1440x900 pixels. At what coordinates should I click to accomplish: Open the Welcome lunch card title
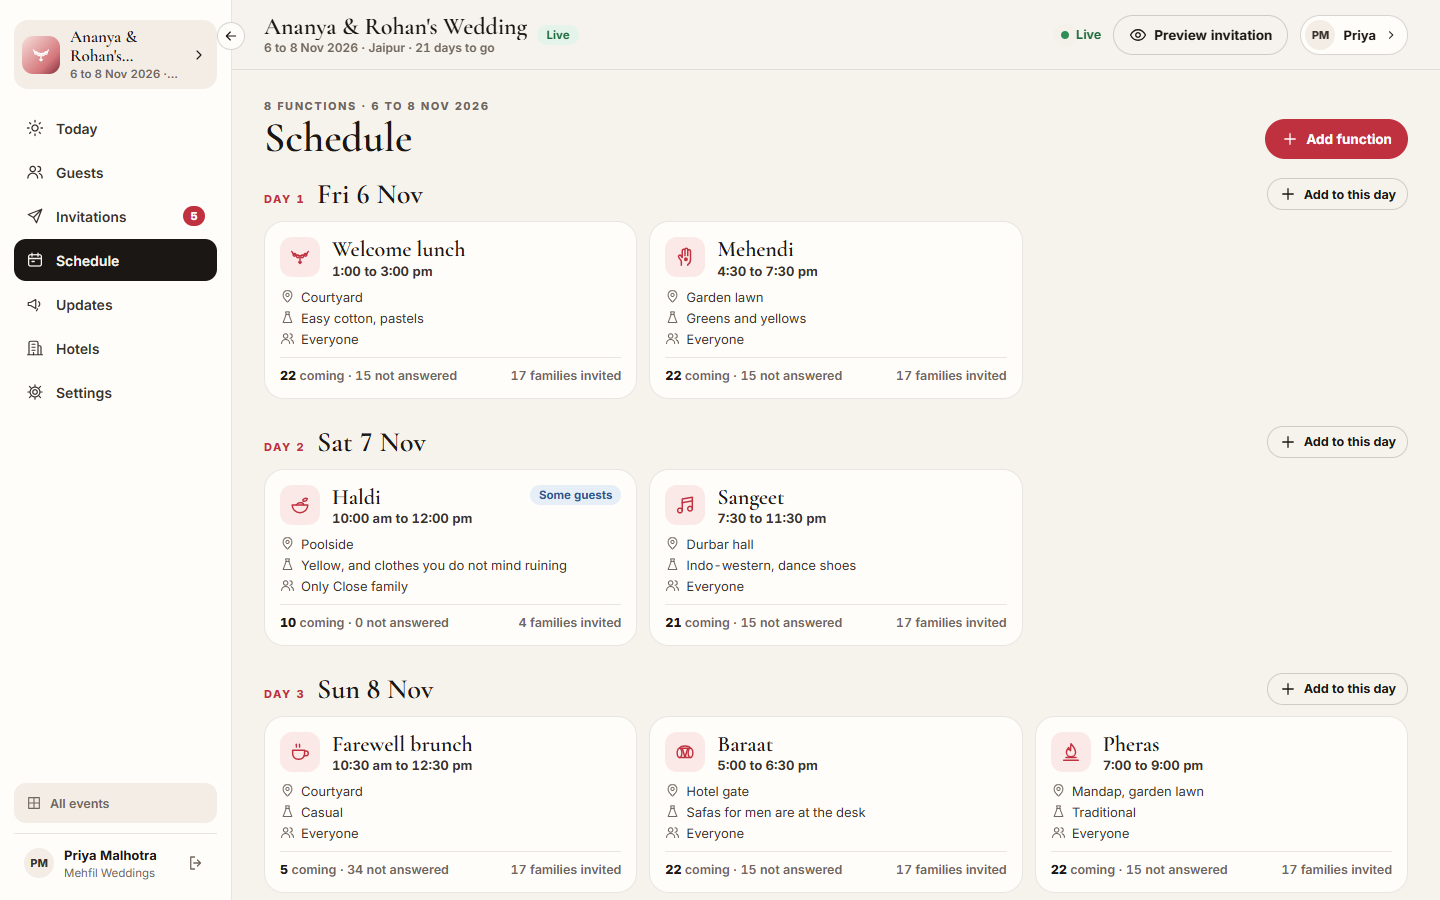pyautogui.click(x=398, y=249)
